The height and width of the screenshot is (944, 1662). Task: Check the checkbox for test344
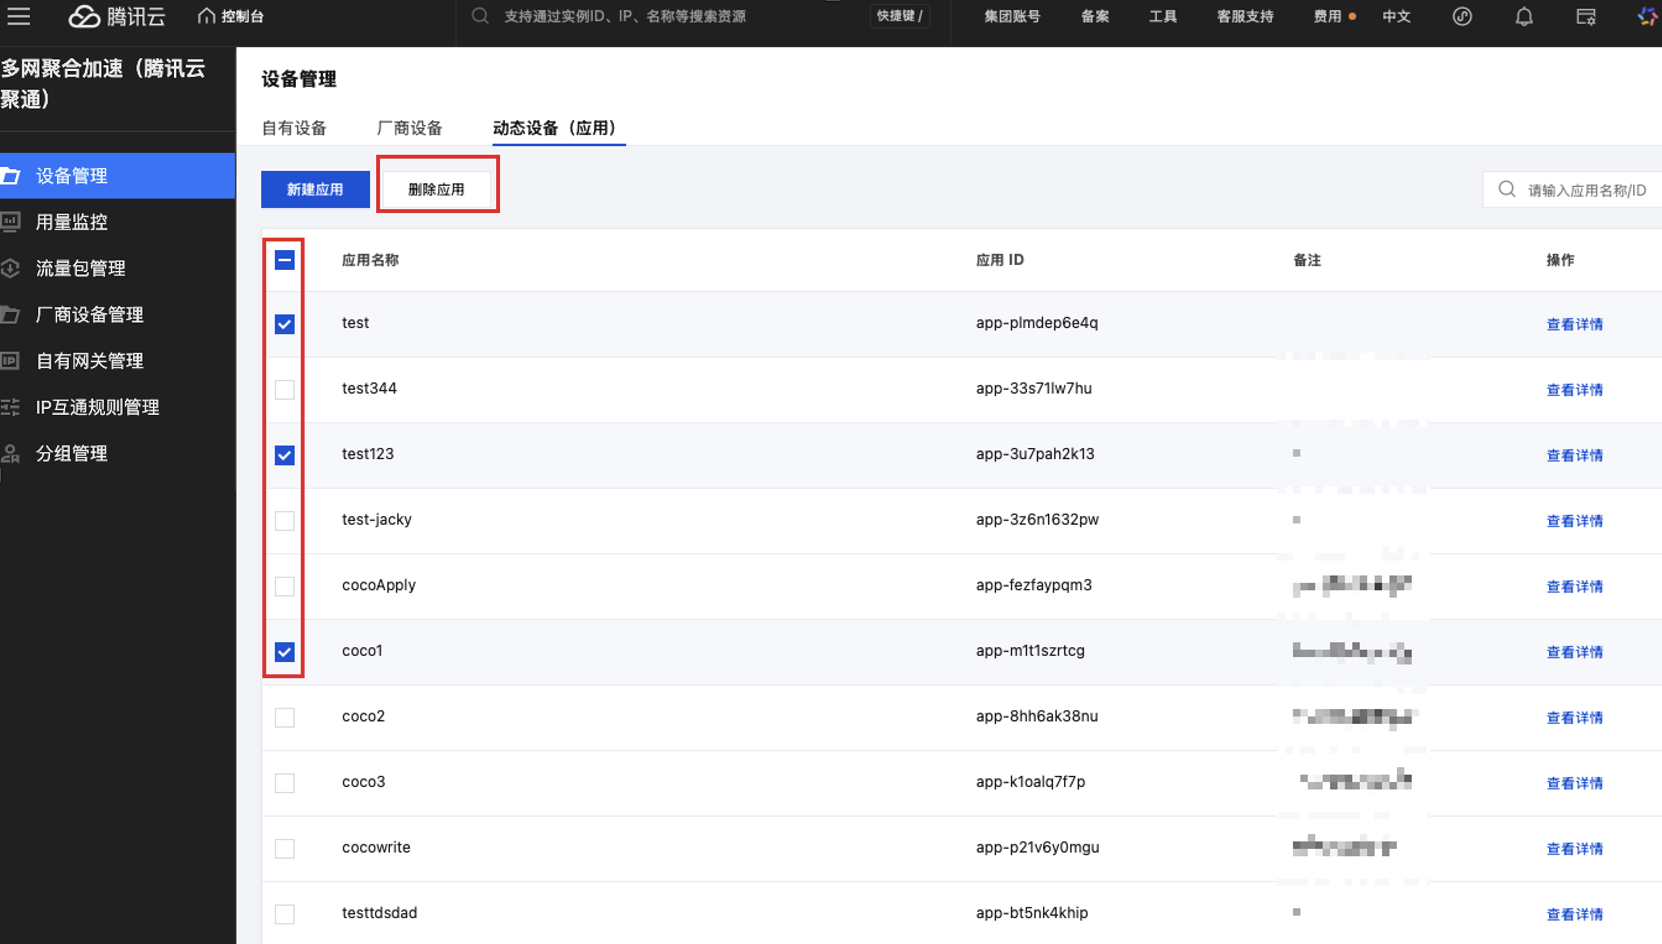coord(285,390)
